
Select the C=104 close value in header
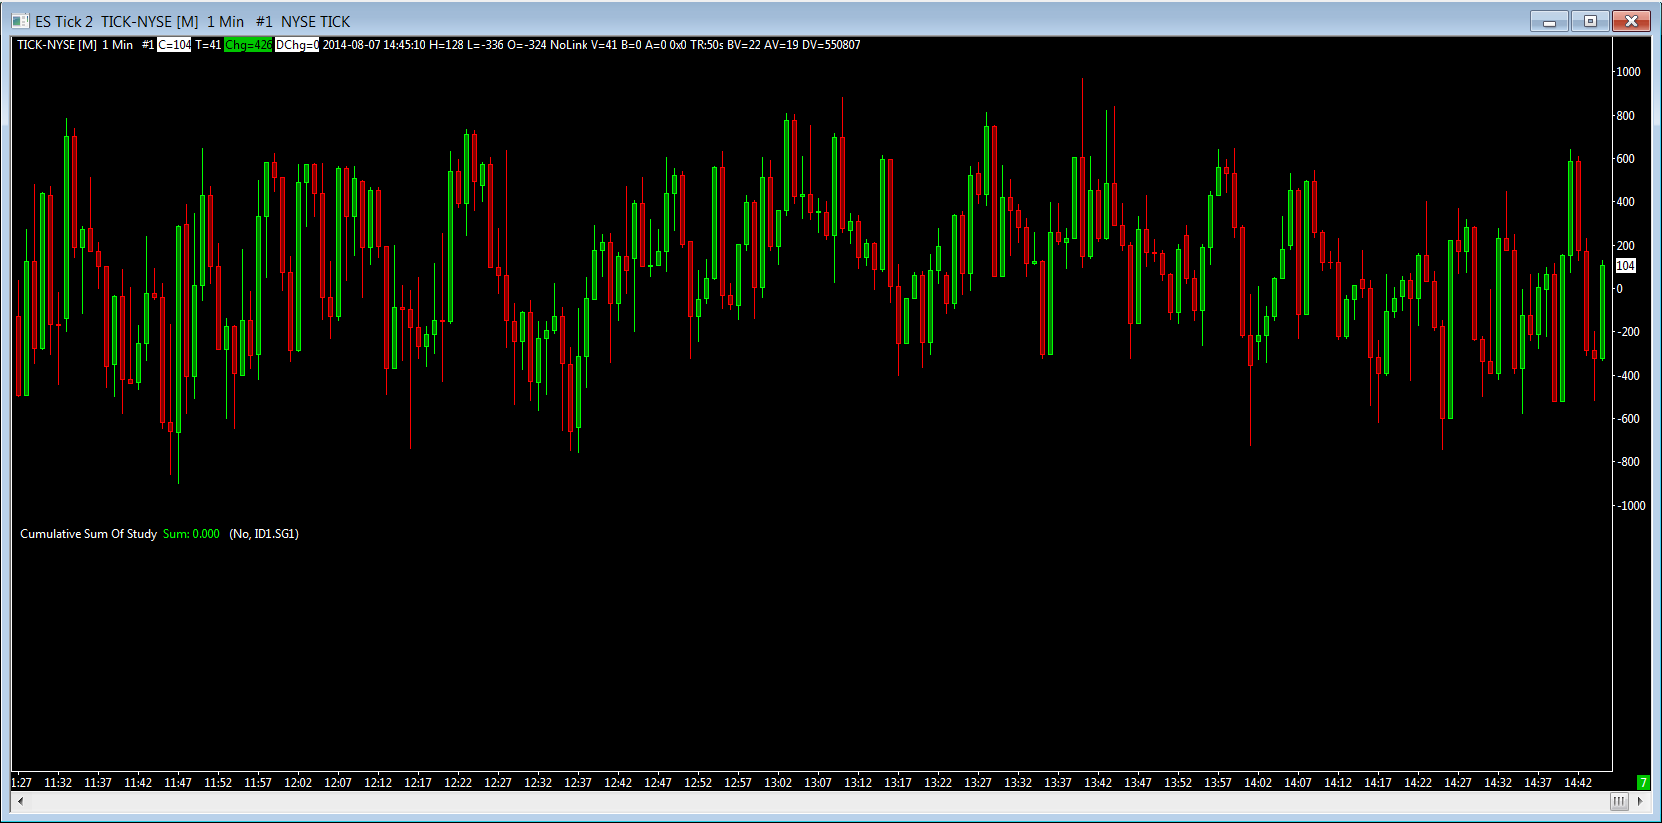[174, 45]
